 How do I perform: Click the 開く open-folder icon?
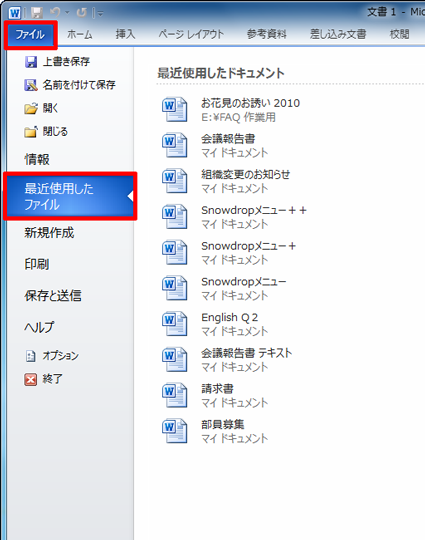31,108
